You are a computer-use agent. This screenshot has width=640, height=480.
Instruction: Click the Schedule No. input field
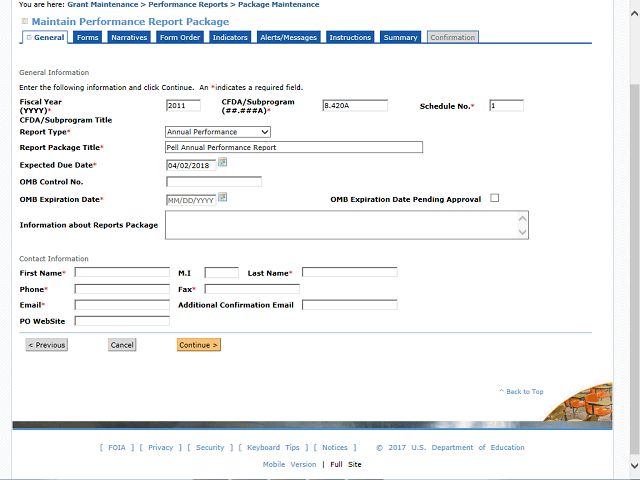(506, 106)
